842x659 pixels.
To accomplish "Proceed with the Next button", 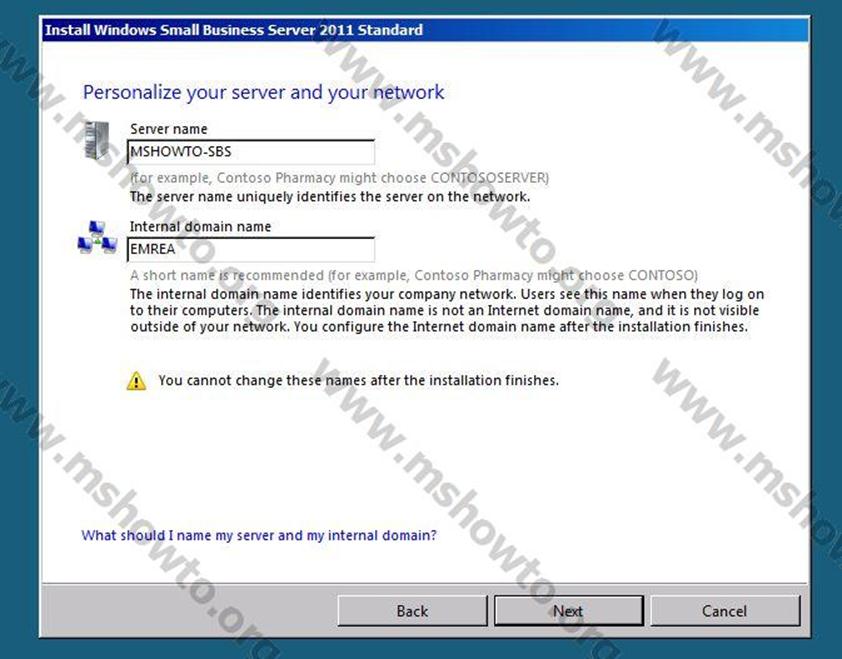I will click(x=568, y=611).
